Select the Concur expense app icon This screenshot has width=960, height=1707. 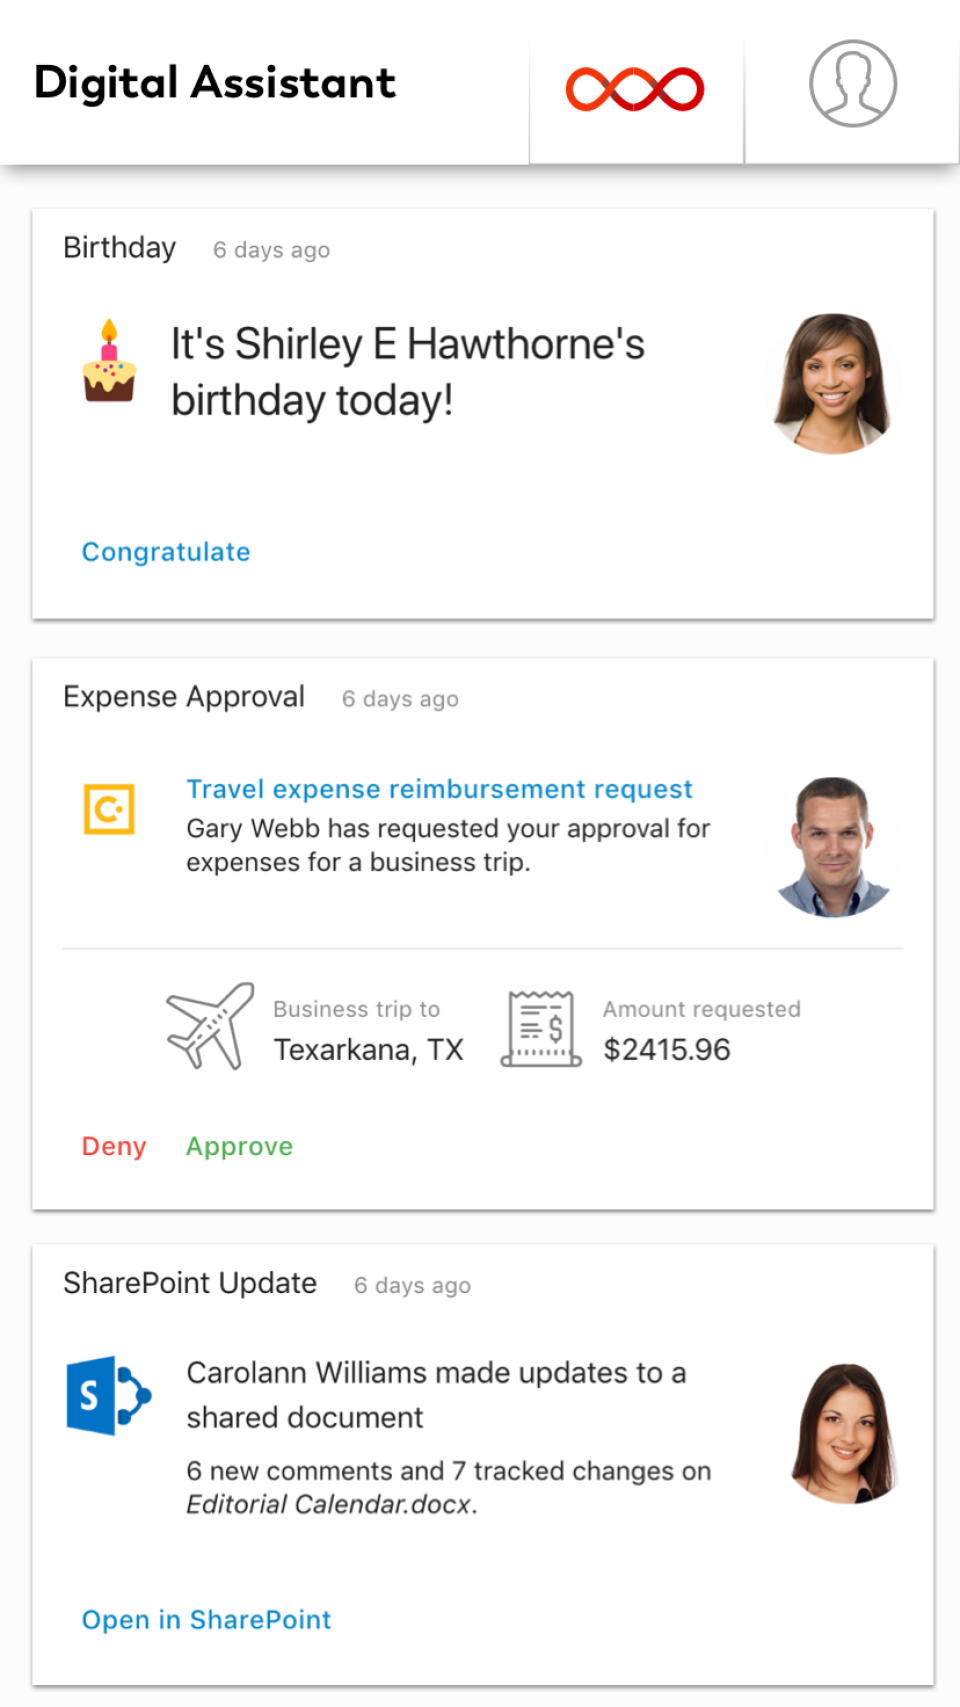110,808
